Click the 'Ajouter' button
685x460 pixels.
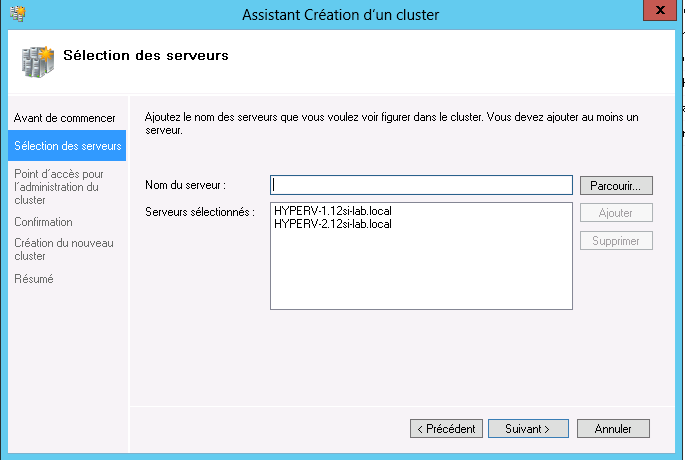point(616,213)
